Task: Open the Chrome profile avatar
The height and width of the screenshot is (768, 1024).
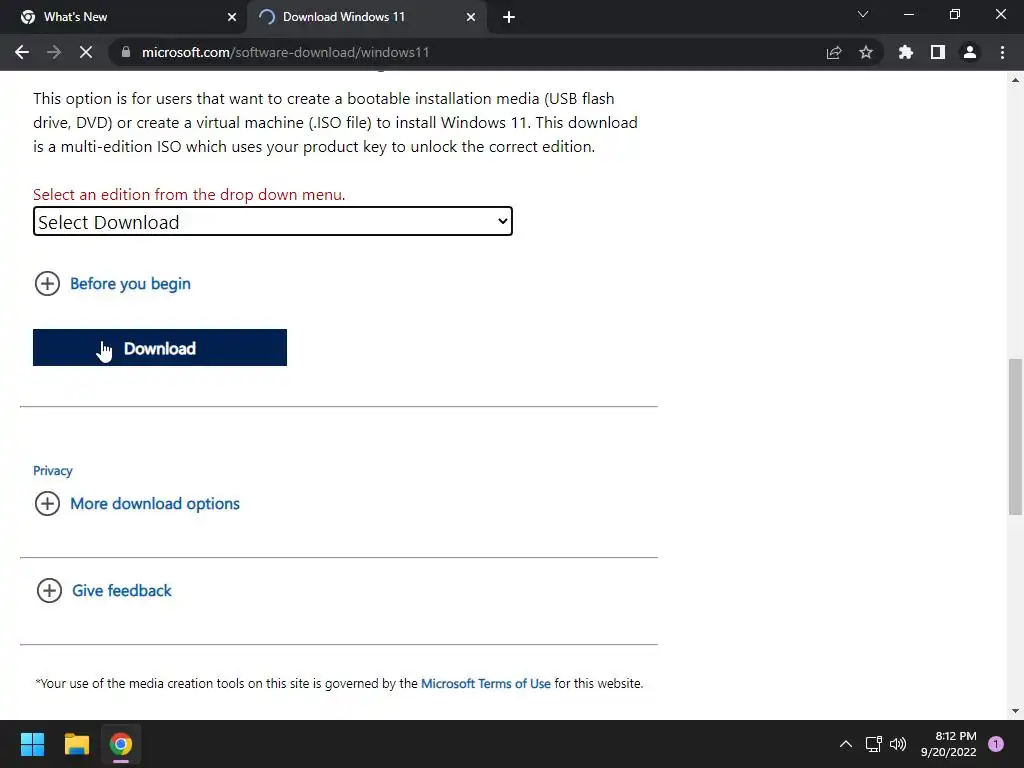Action: pyautogui.click(x=970, y=52)
